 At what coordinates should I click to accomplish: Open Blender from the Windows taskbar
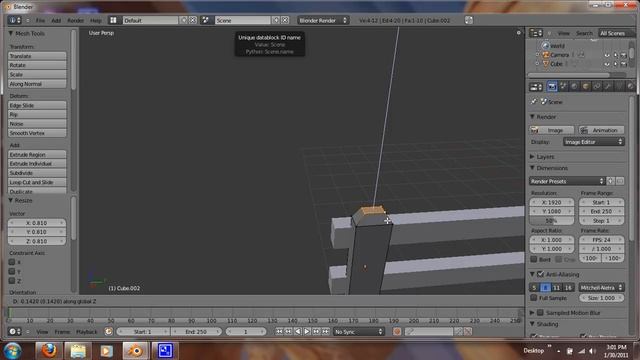click(136, 351)
